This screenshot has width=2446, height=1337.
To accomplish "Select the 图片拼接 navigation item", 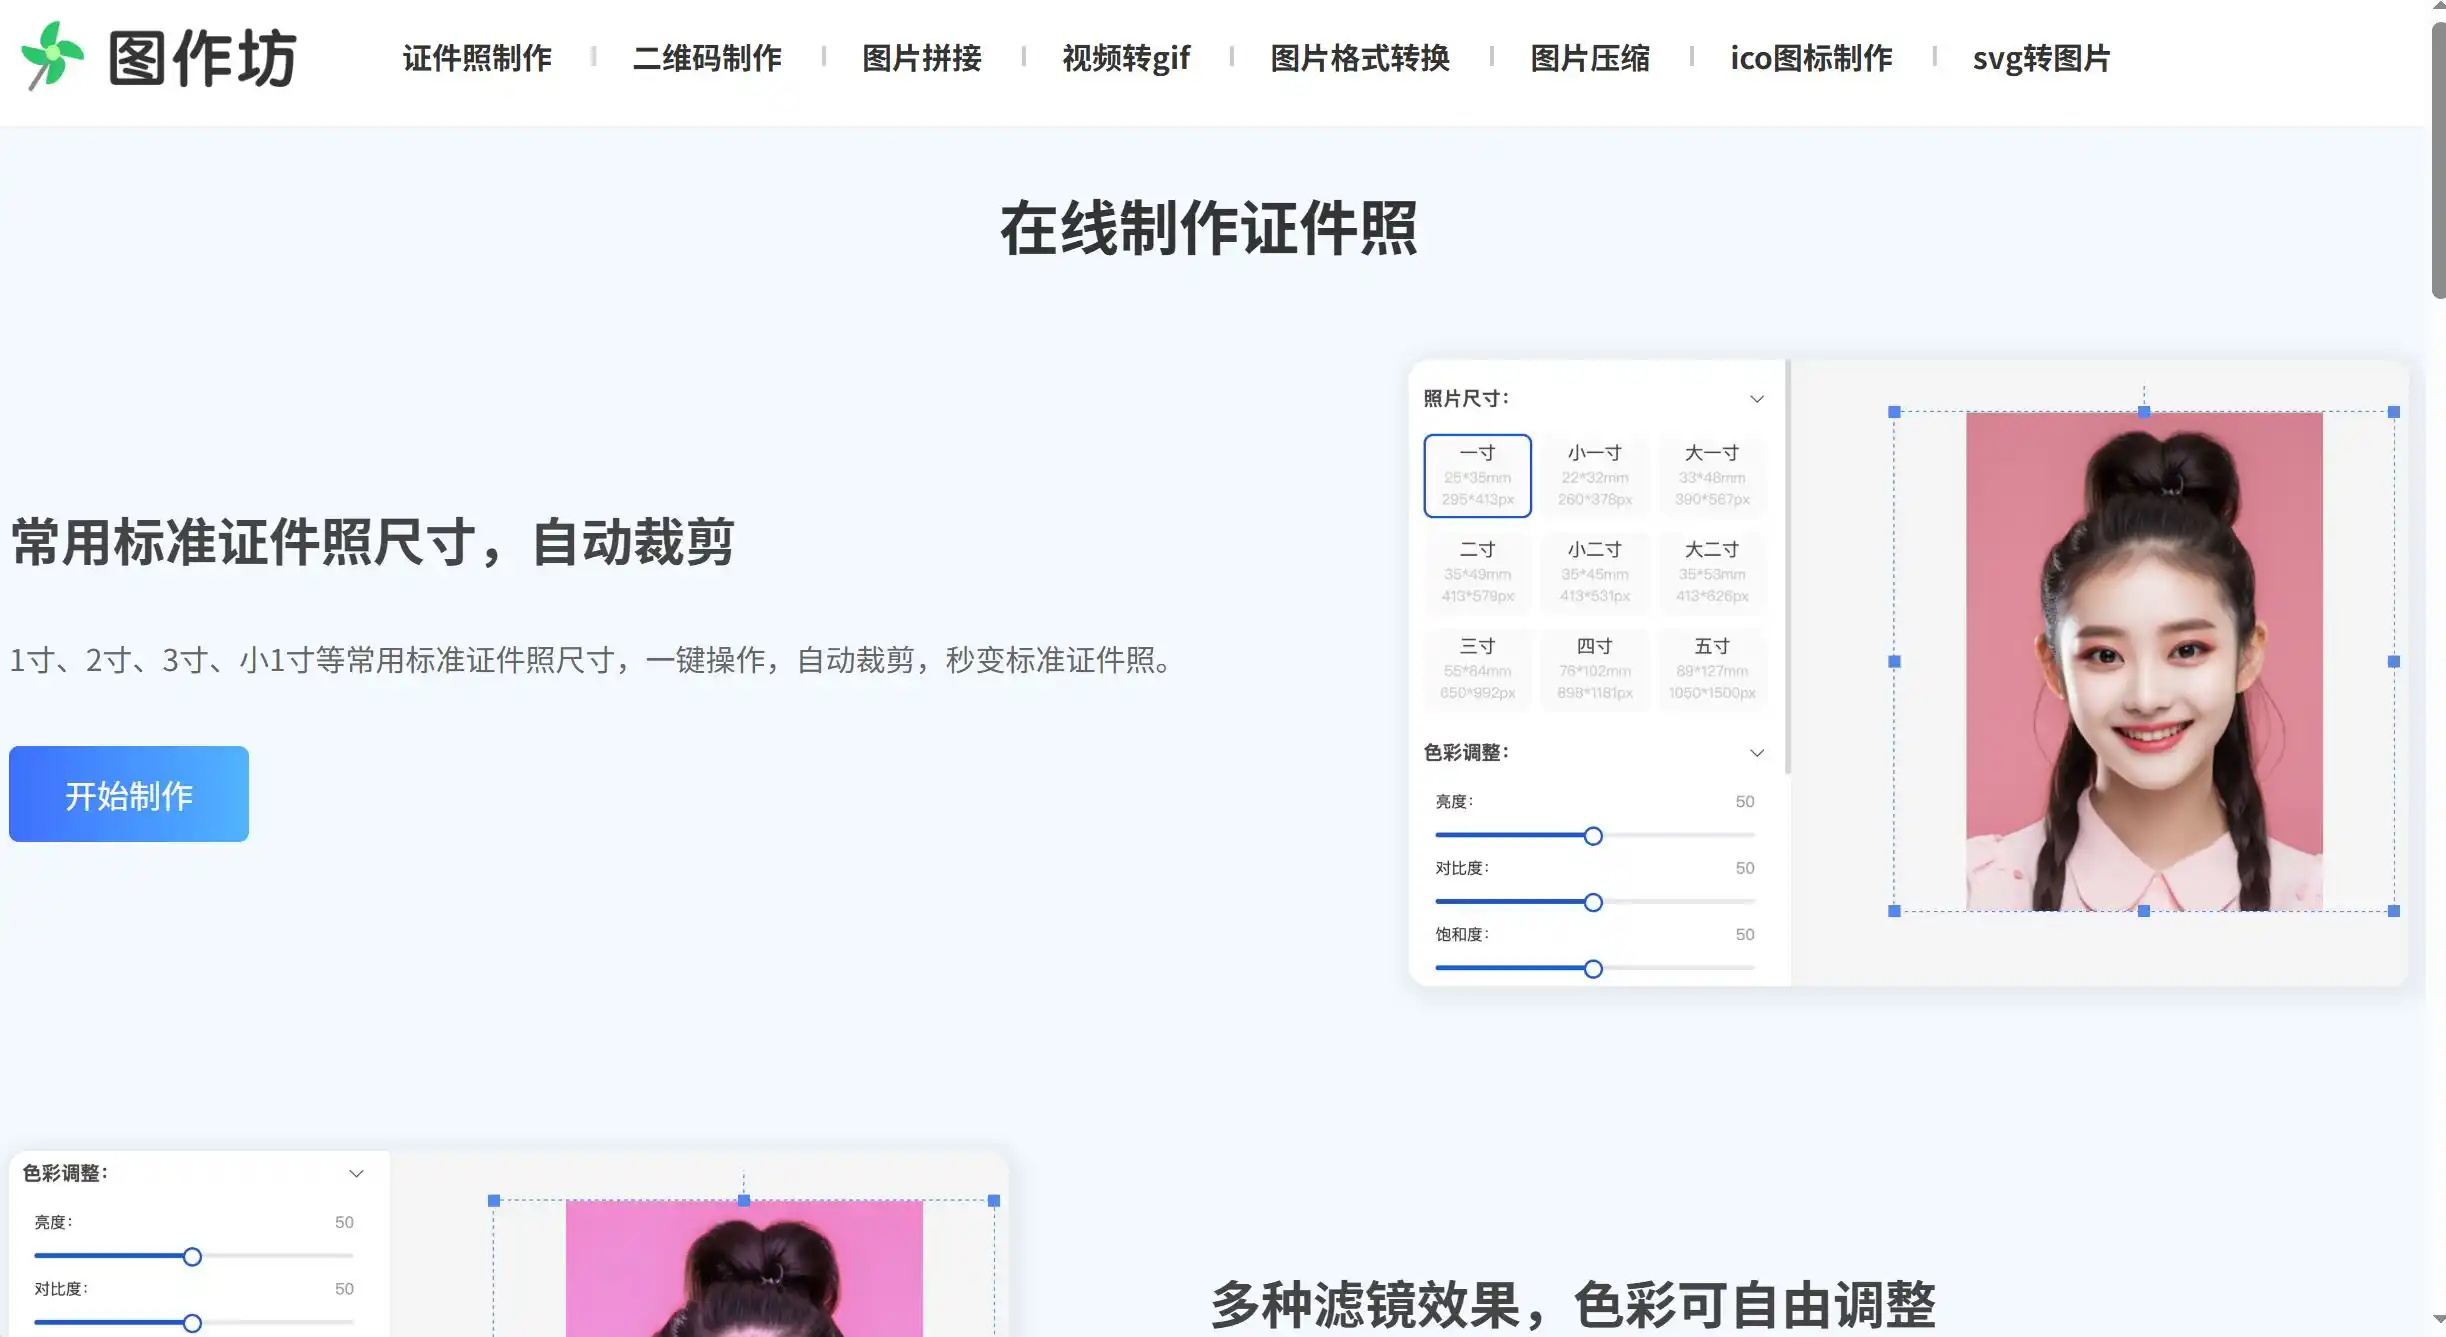I will [x=922, y=58].
